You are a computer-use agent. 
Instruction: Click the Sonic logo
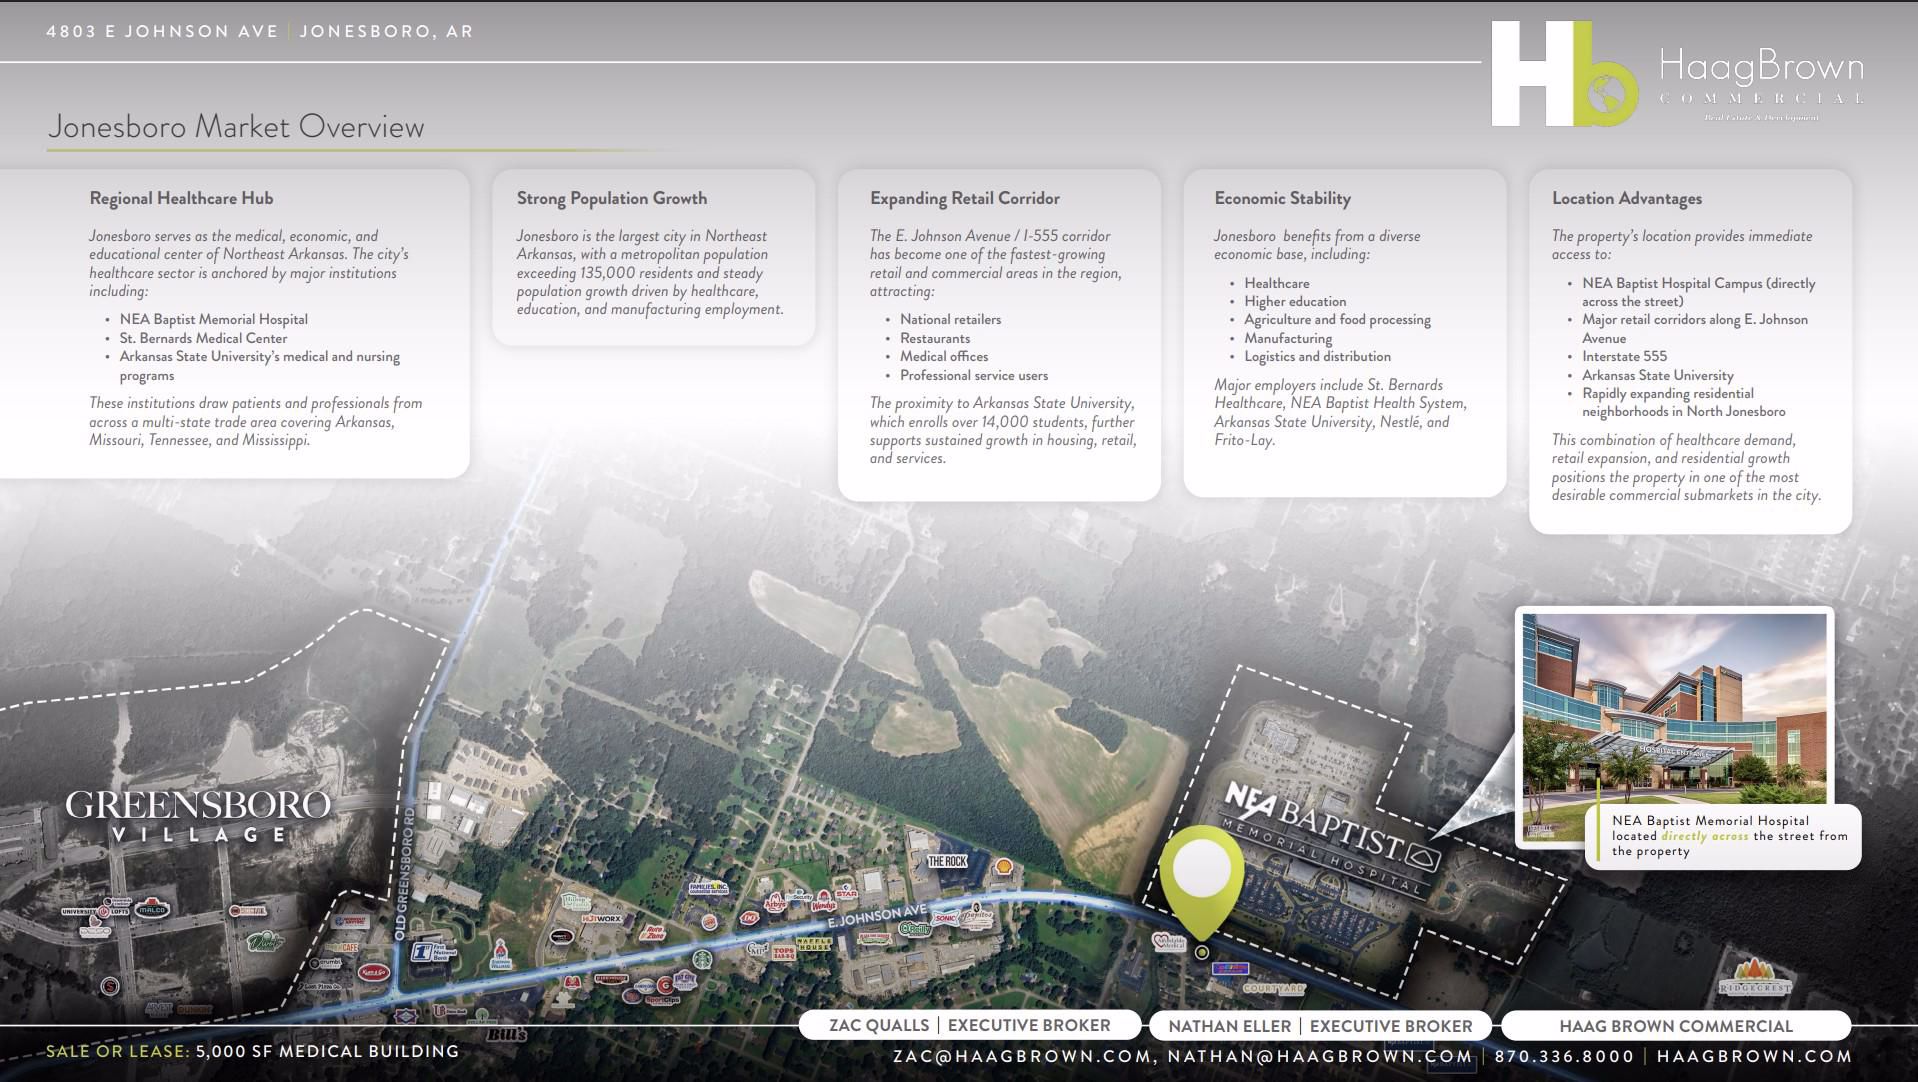945,918
